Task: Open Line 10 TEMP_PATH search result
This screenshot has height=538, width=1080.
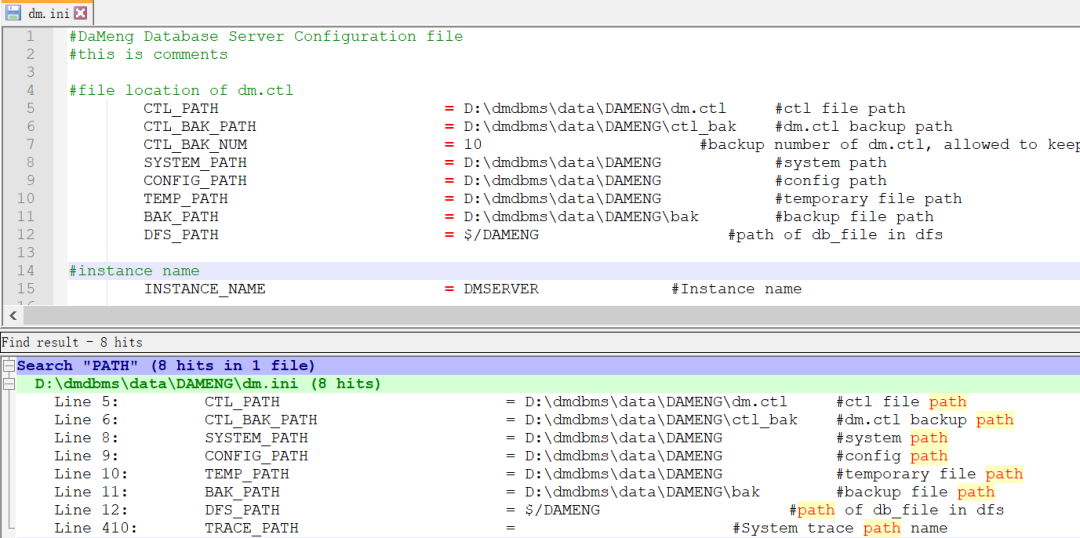Action: tap(247, 474)
